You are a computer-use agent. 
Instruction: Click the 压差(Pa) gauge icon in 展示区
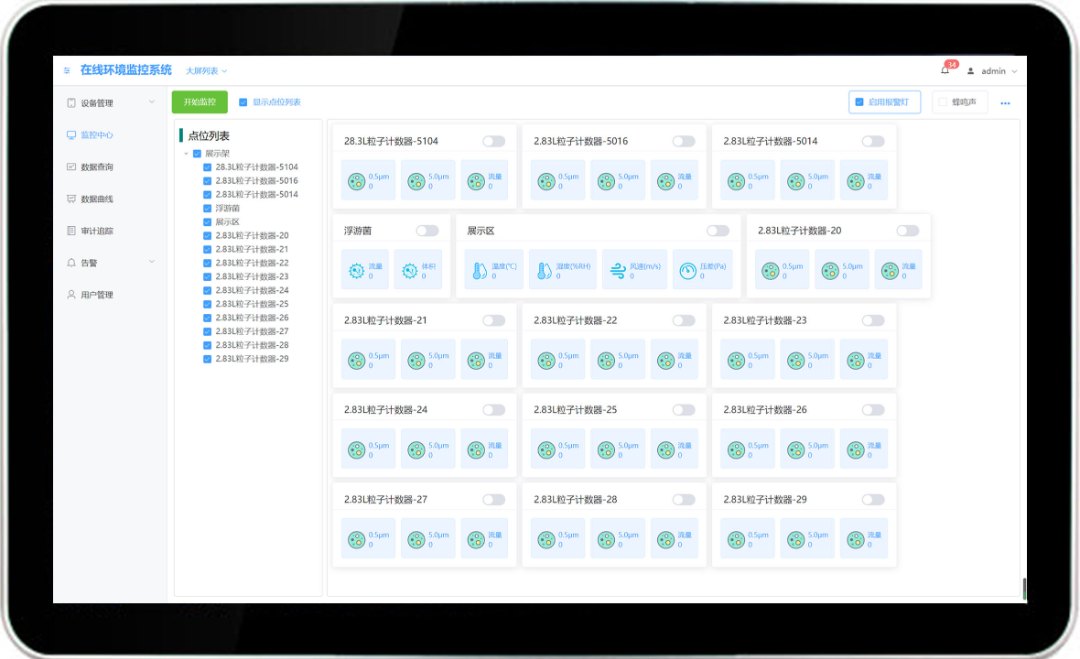(687, 271)
